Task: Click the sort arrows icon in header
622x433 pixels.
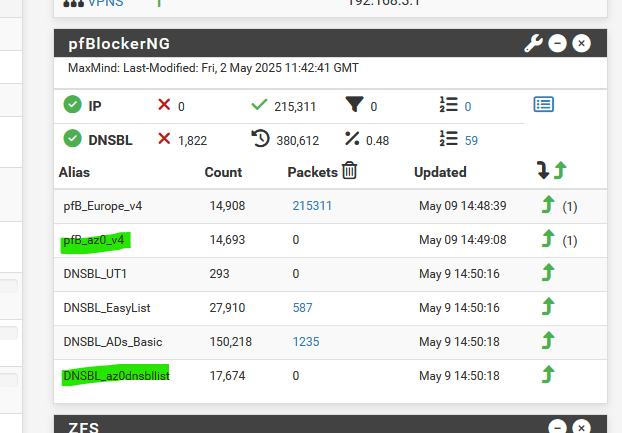Action: tap(551, 171)
